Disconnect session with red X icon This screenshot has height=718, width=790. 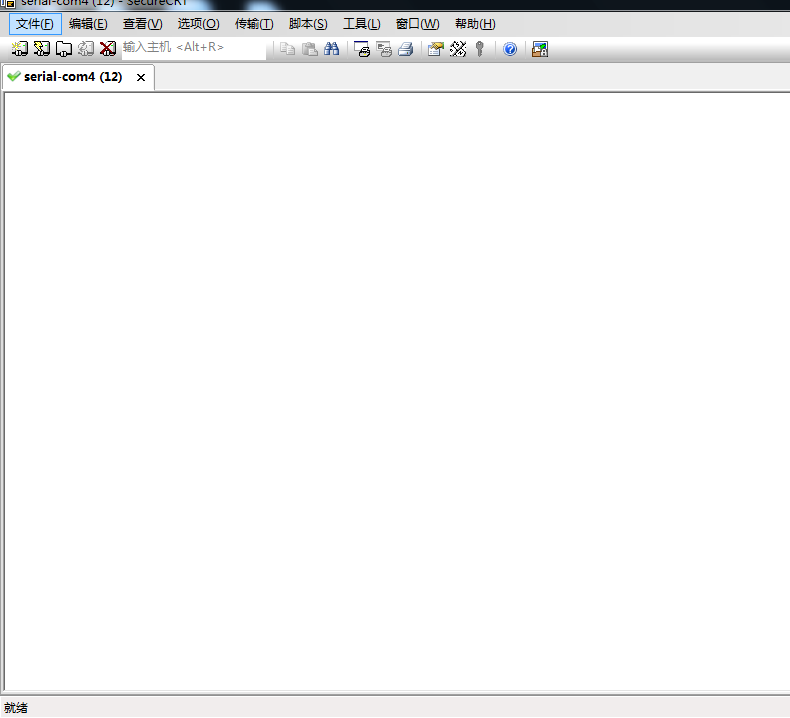[x=108, y=48]
